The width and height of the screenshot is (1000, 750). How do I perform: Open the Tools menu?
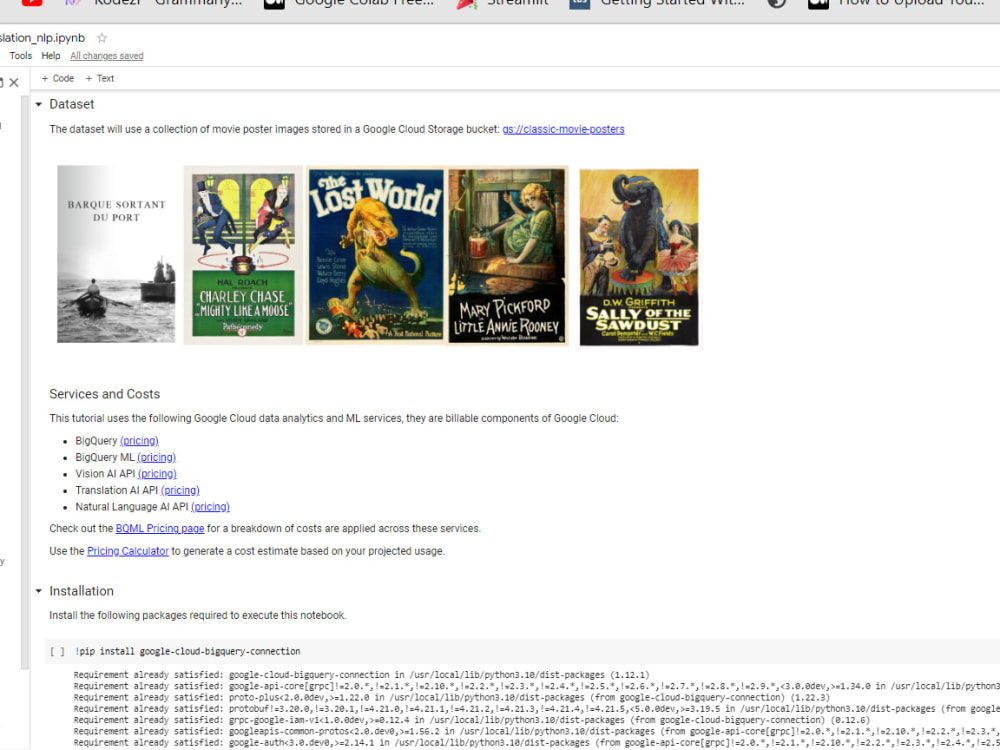coord(20,56)
